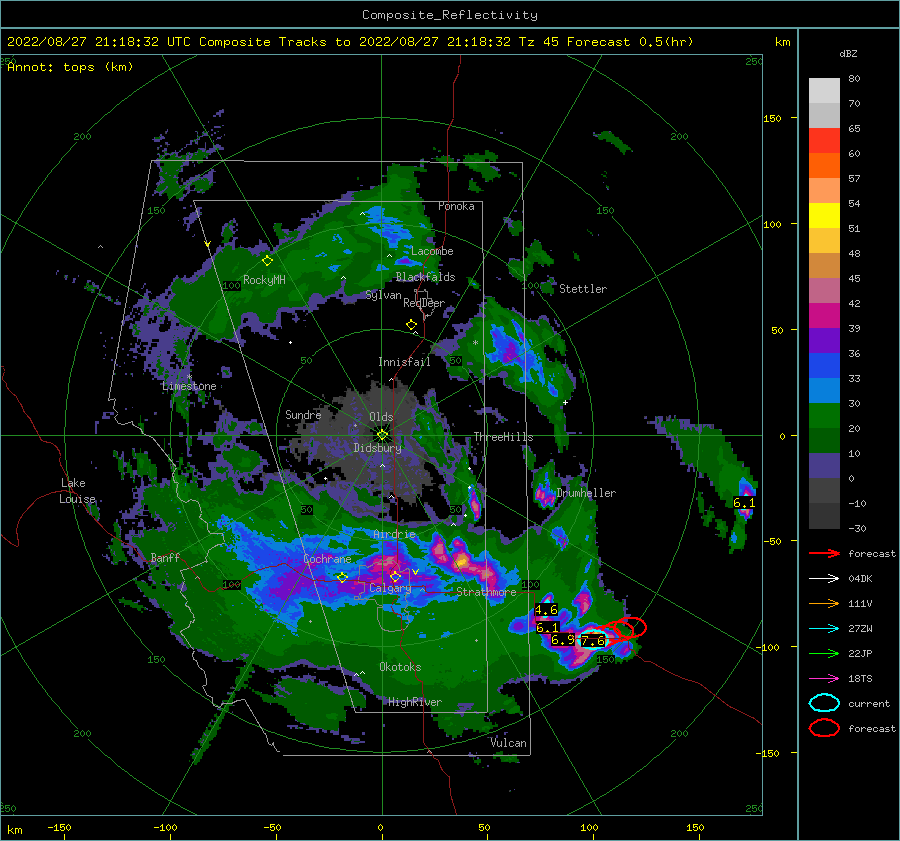Click the Ponoka city label
Viewport: 900px width, 841px height.
pyautogui.click(x=456, y=206)
